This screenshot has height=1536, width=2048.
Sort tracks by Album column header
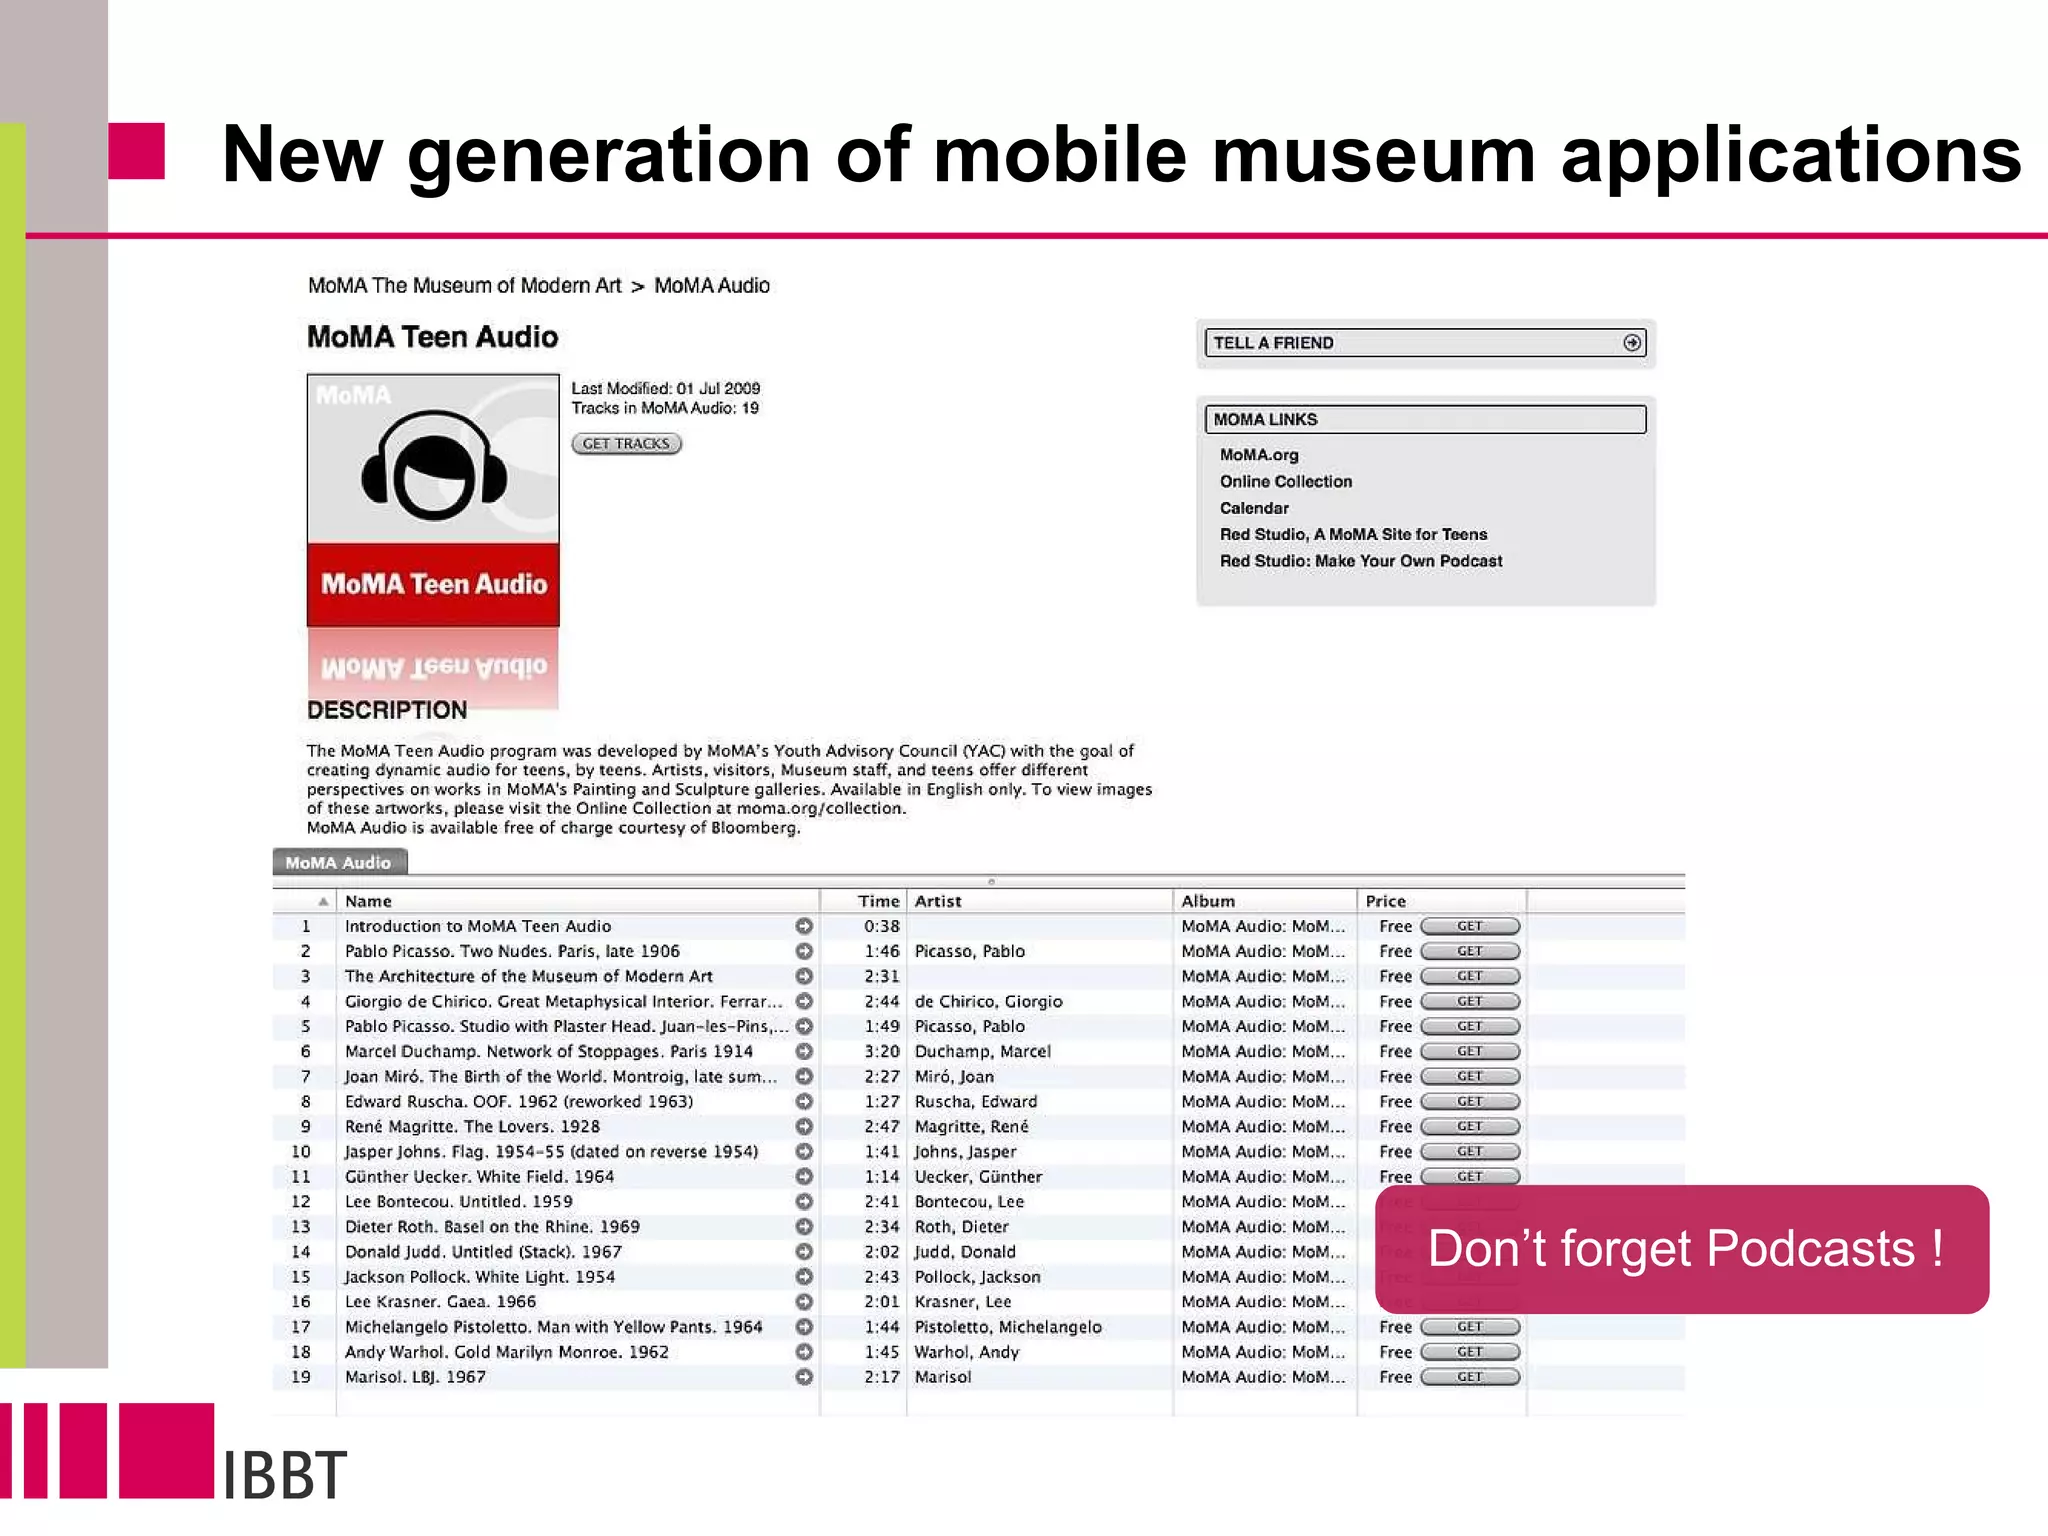pyautogui.click(x=1265, y=901)
